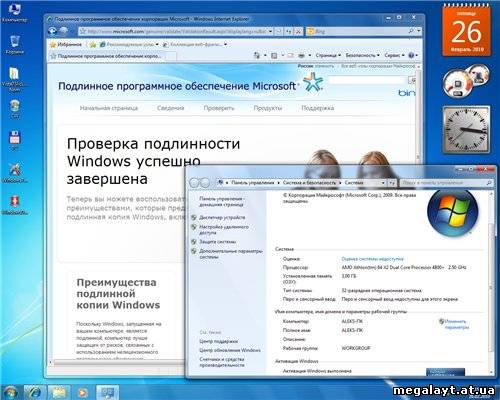Click Центр обновления Windows link
500x400 pixels.
click(230, 350)
